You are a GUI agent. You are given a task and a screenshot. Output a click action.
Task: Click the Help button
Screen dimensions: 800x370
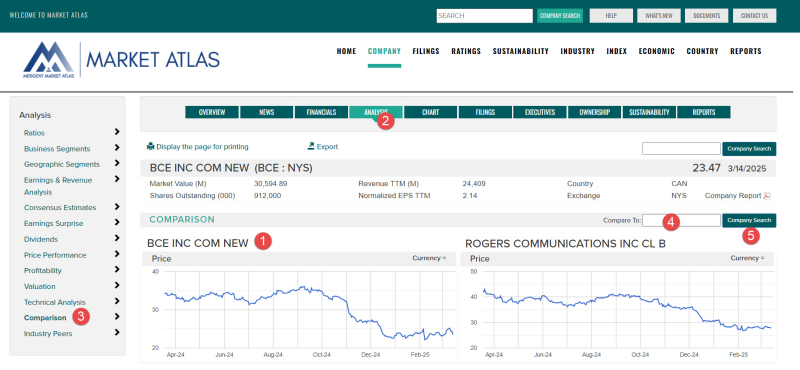point(611,16)
